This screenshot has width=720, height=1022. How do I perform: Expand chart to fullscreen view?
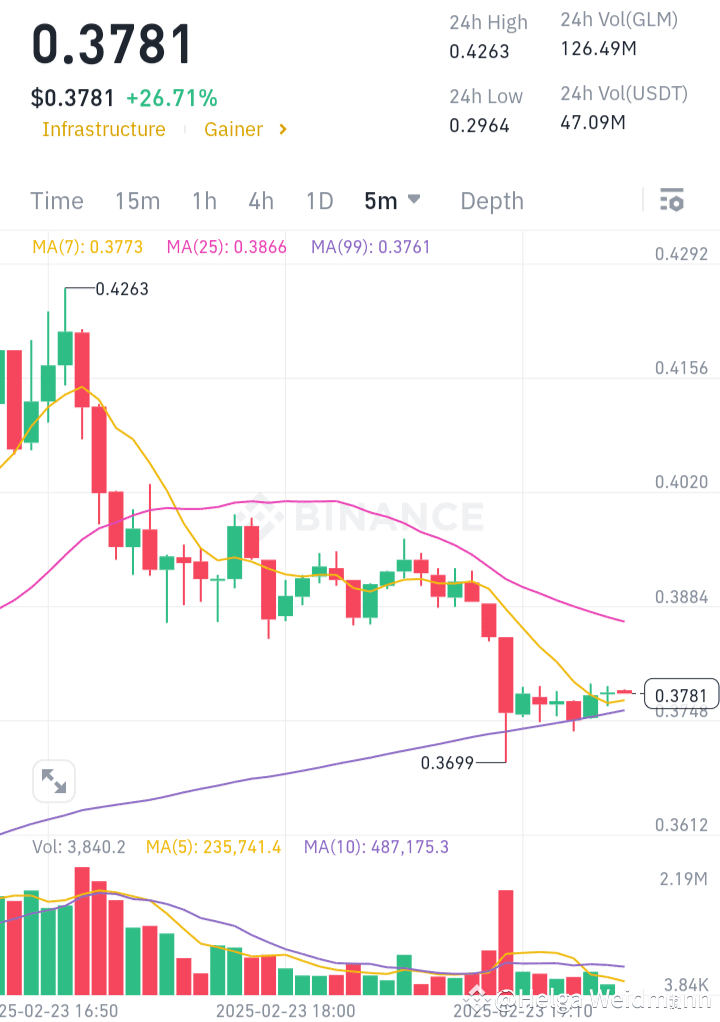coord(53,781)
